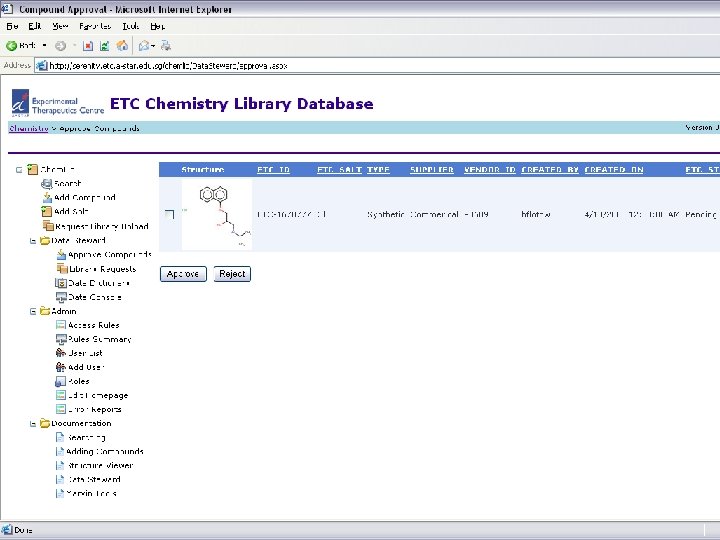The image size is (720, 540).
Task: Click the Library Requests tree icon
Action: pos(62,269)
